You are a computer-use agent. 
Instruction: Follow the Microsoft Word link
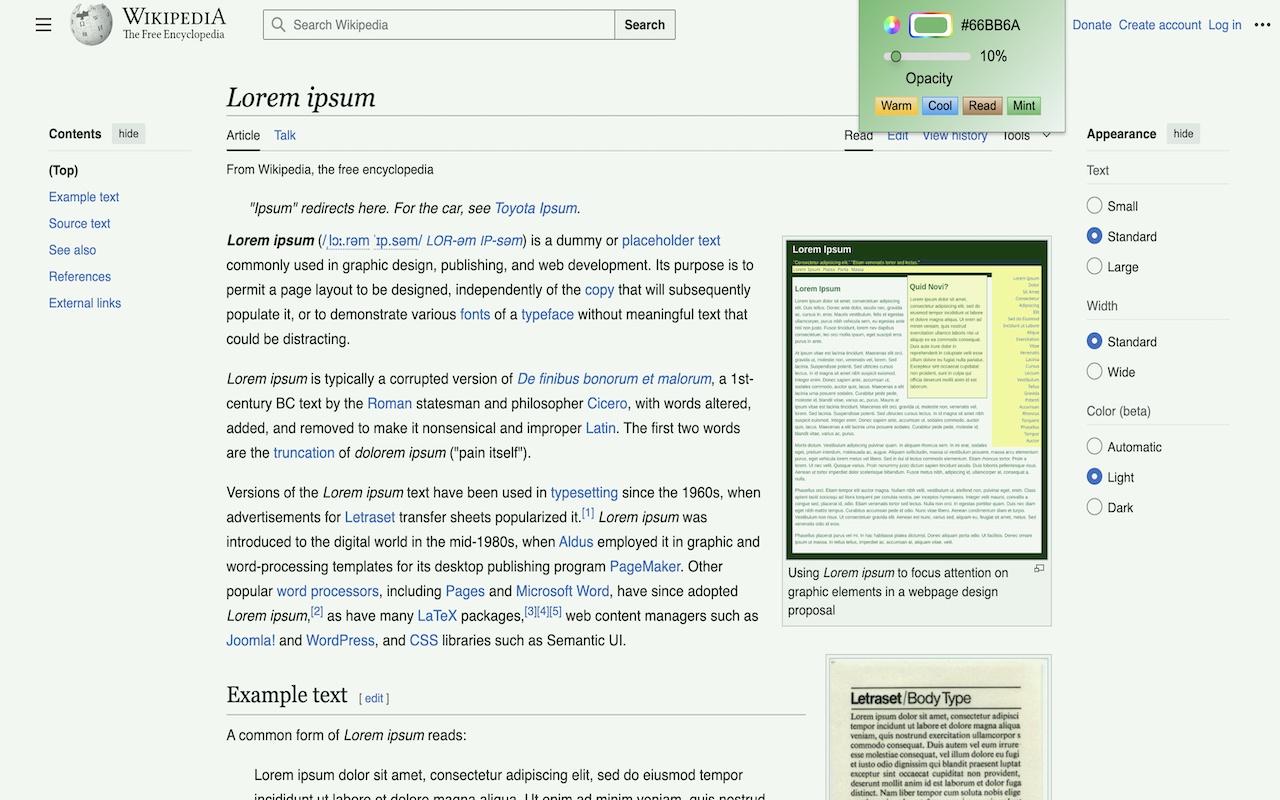pos(562,591)
